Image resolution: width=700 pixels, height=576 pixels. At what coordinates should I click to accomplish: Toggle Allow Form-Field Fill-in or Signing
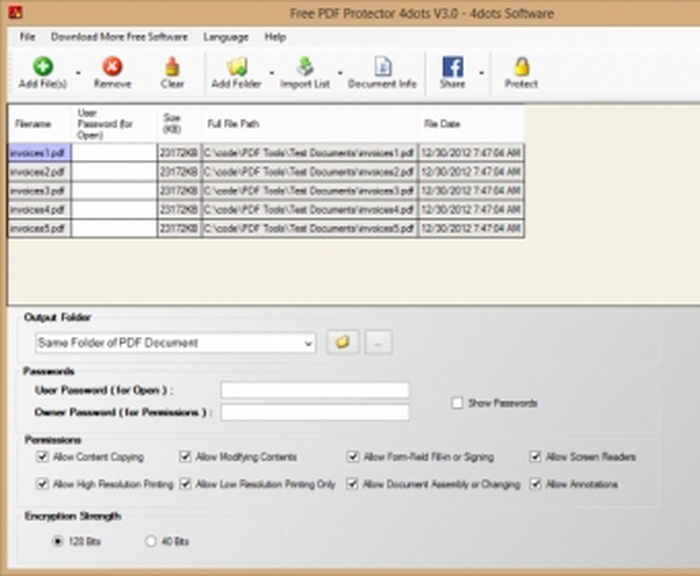[353, 456]
